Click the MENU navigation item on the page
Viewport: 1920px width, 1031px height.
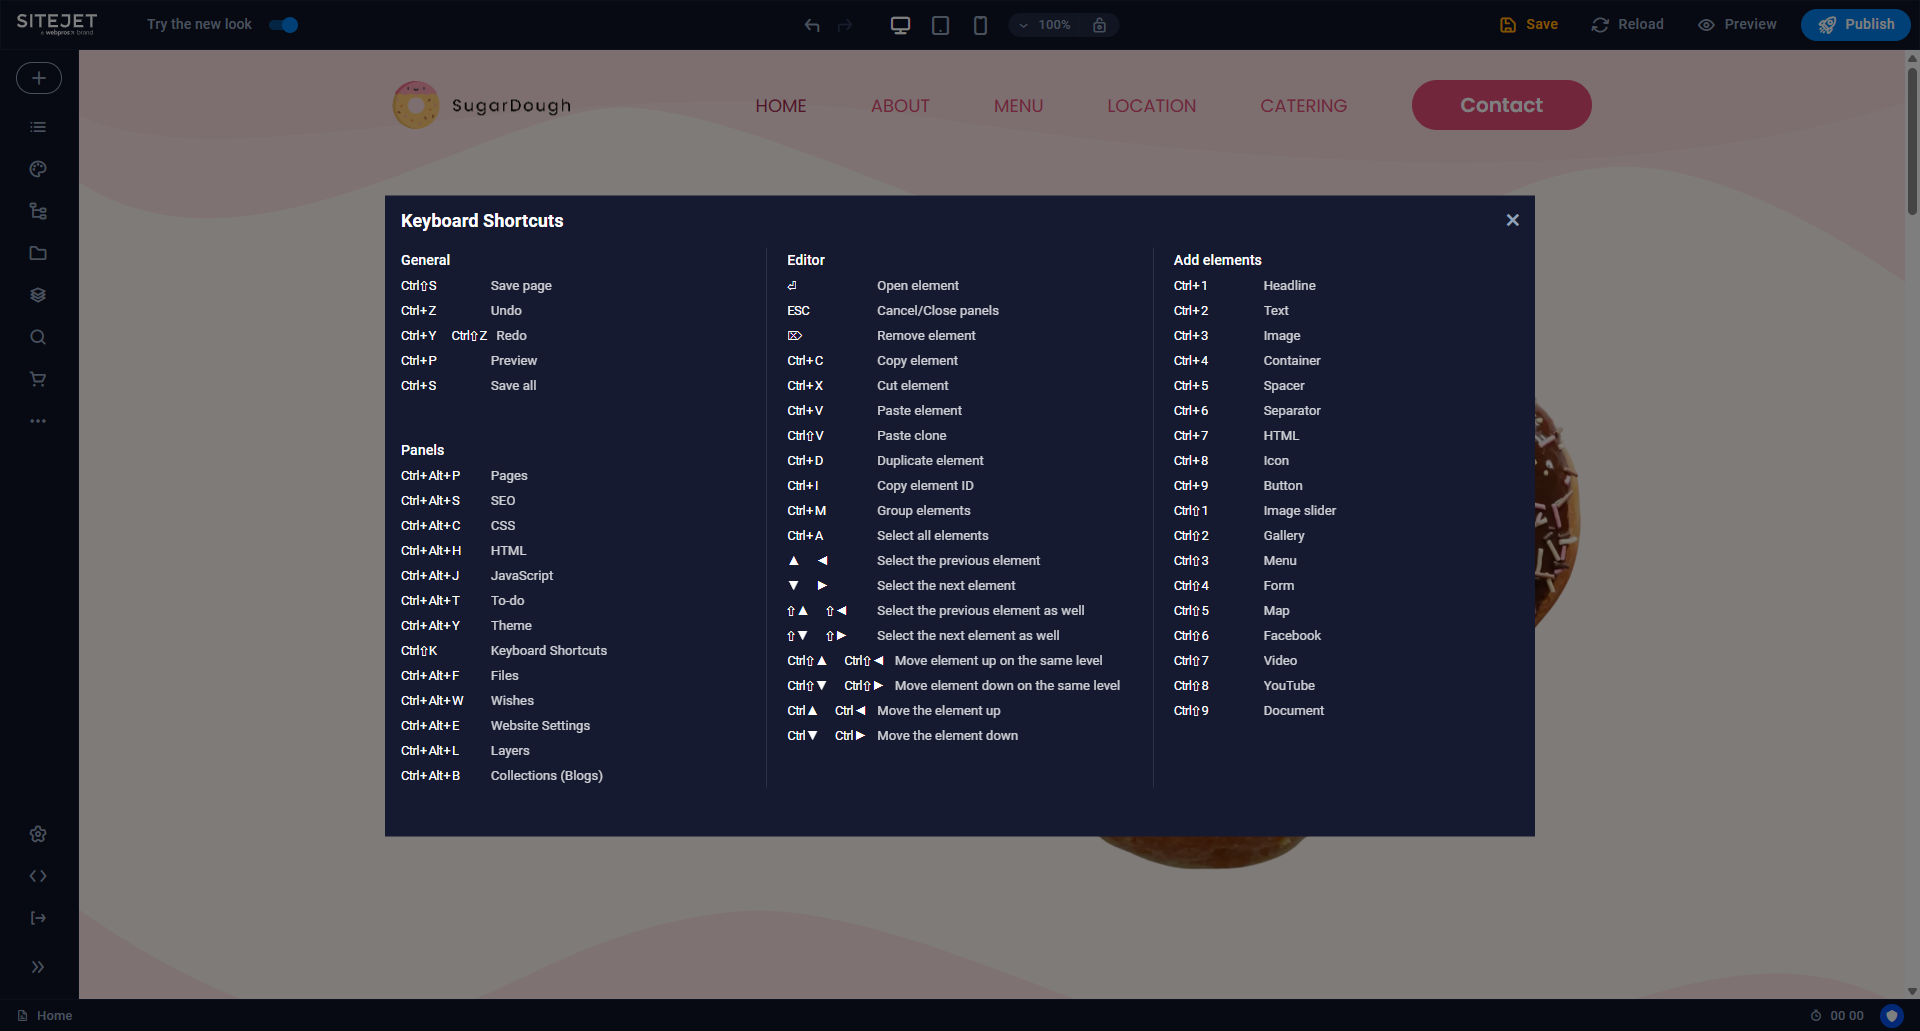point(1018,106)
